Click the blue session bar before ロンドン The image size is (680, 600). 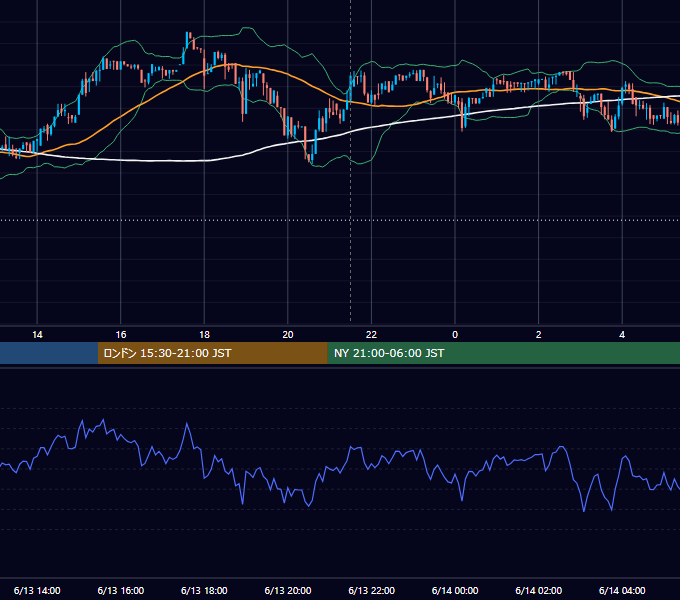point(49,353)
